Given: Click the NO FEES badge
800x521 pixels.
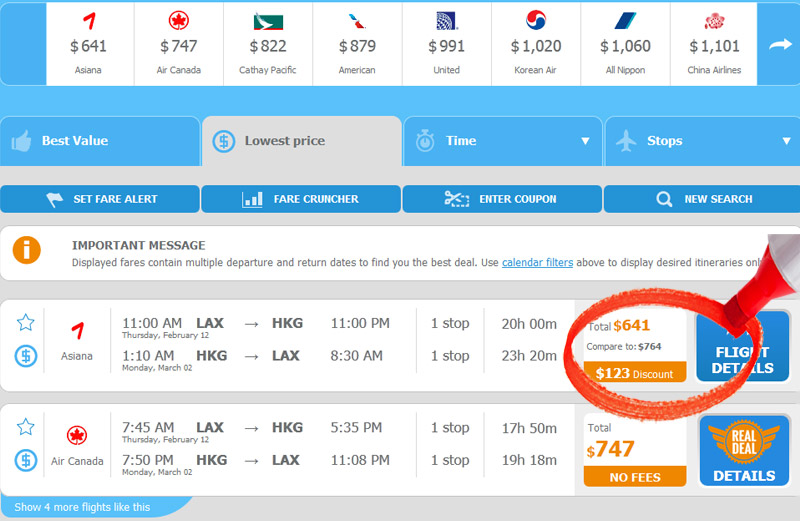Looking at the screenshot, I should (x=635, y=477).
